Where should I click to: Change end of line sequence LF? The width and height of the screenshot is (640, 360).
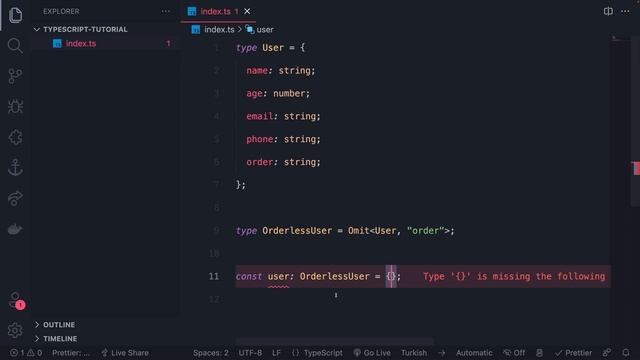pos(276,353)
